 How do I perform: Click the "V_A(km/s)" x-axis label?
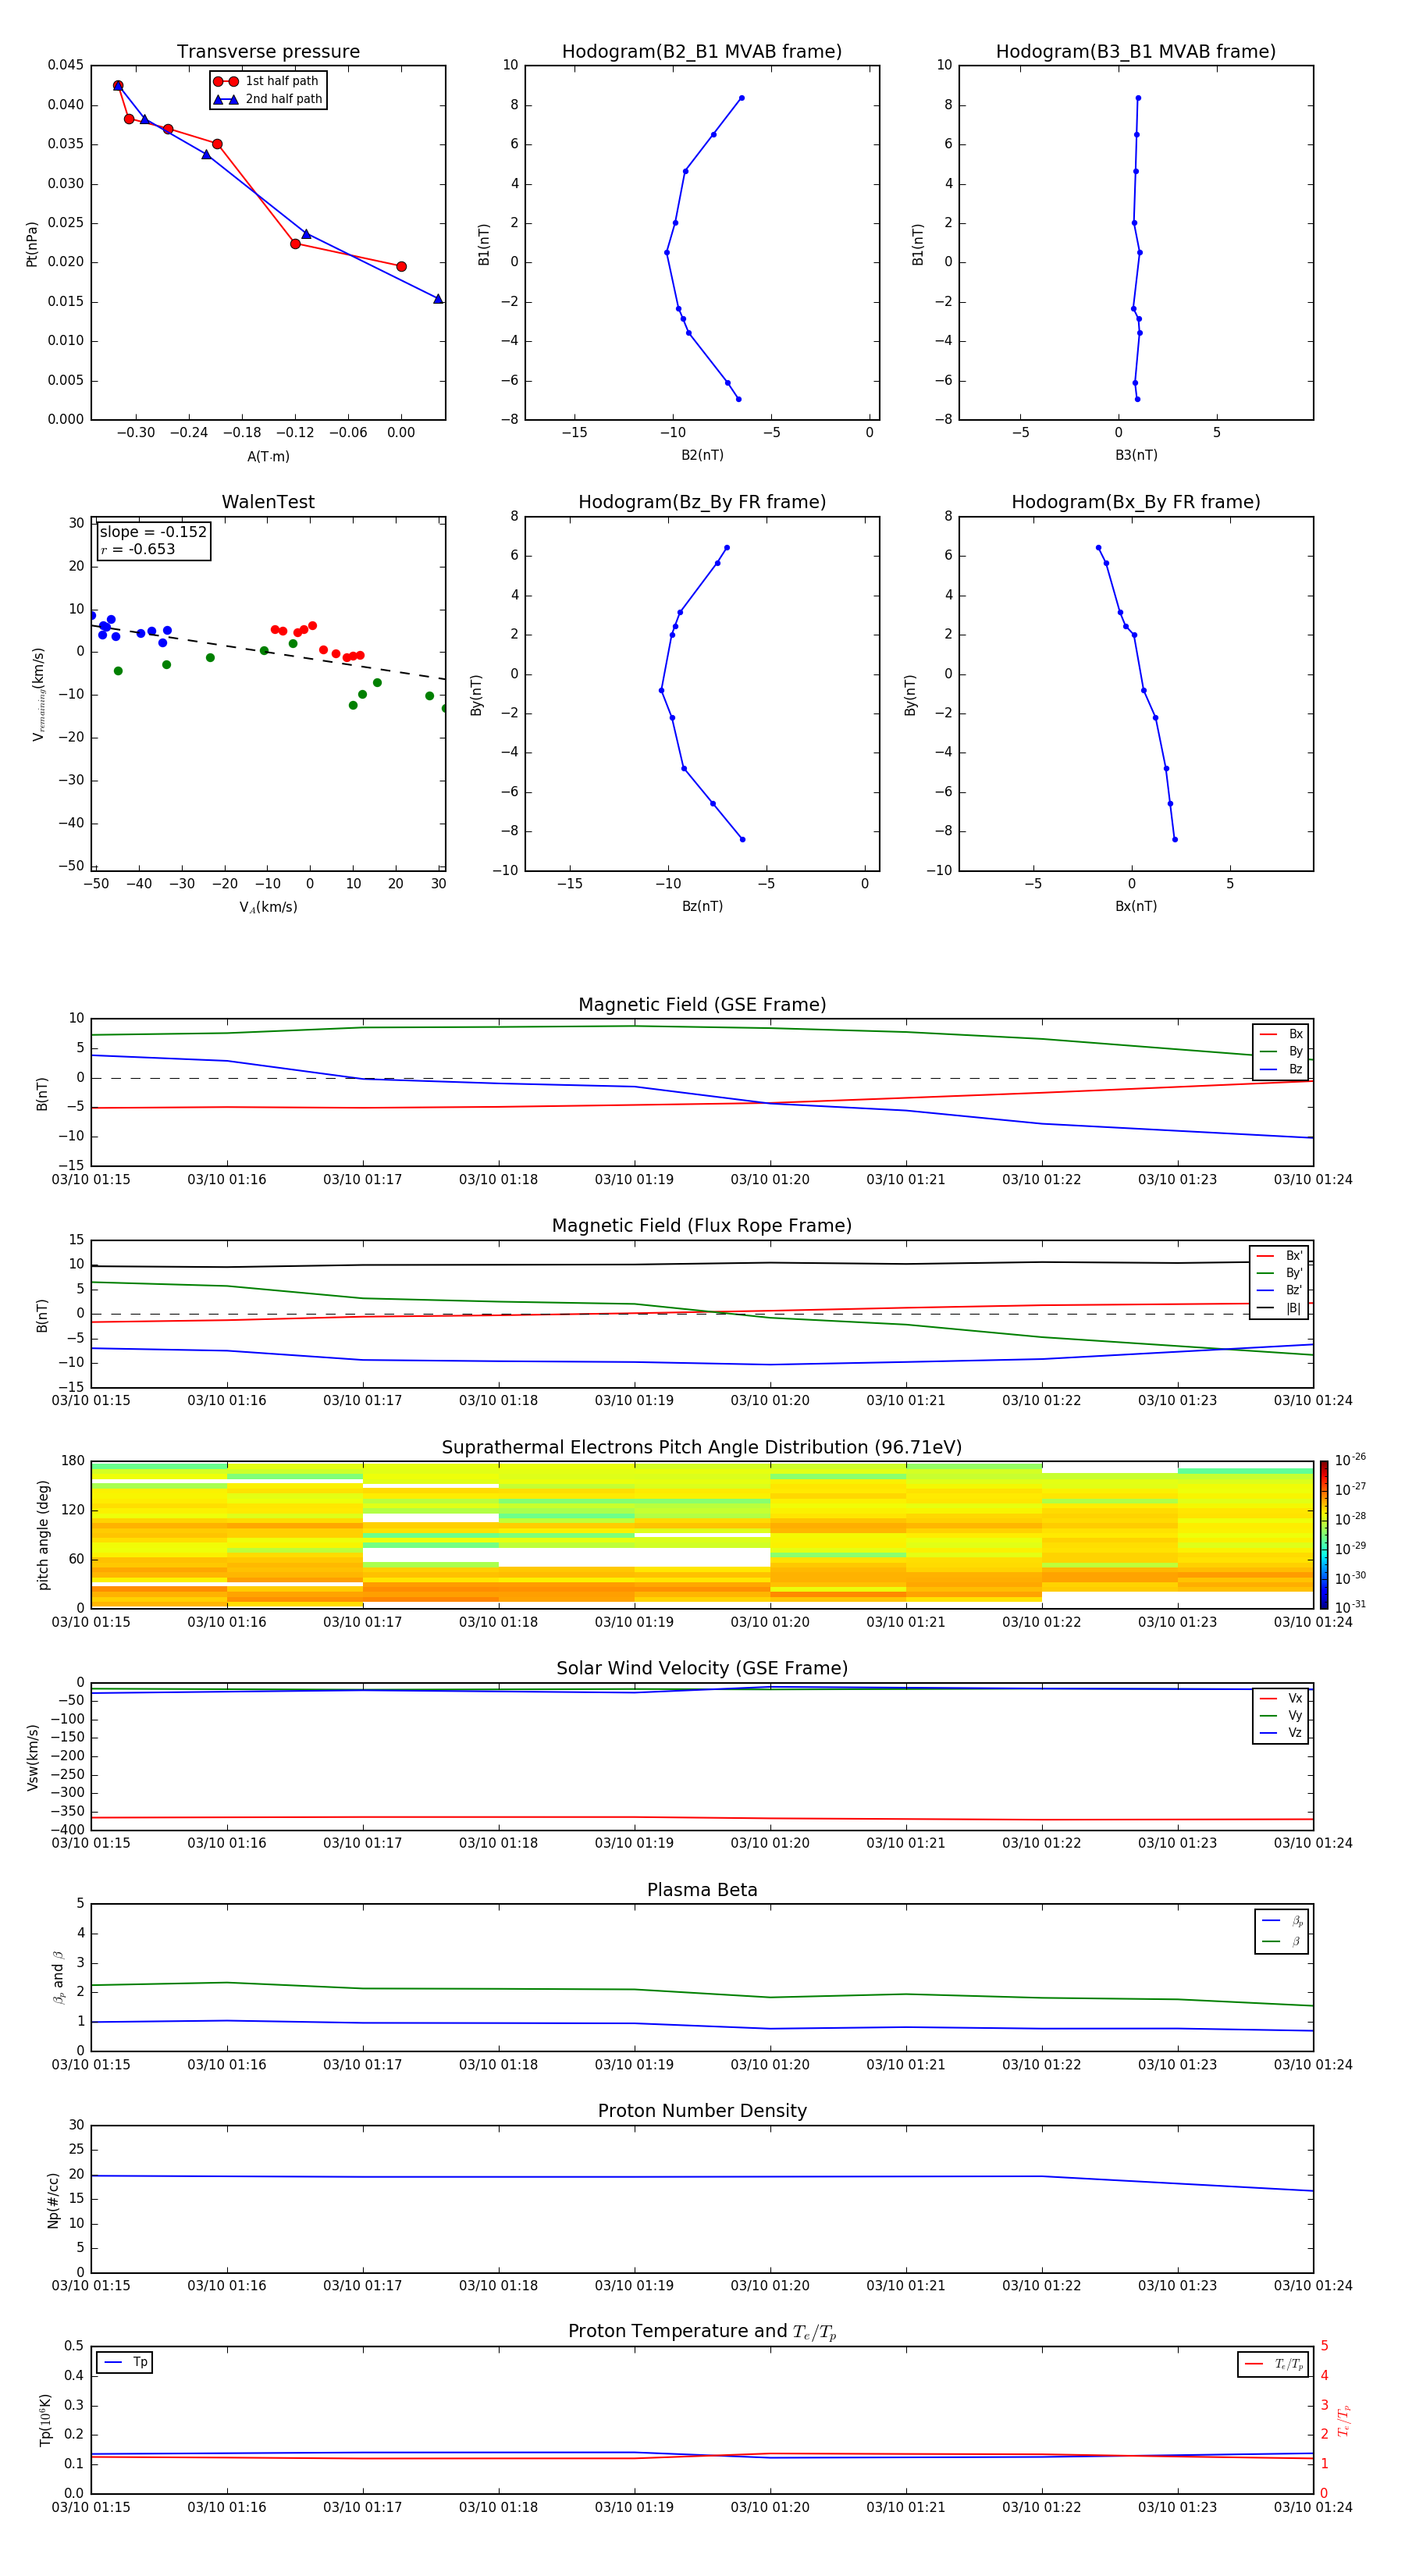(x=268, y=907)
